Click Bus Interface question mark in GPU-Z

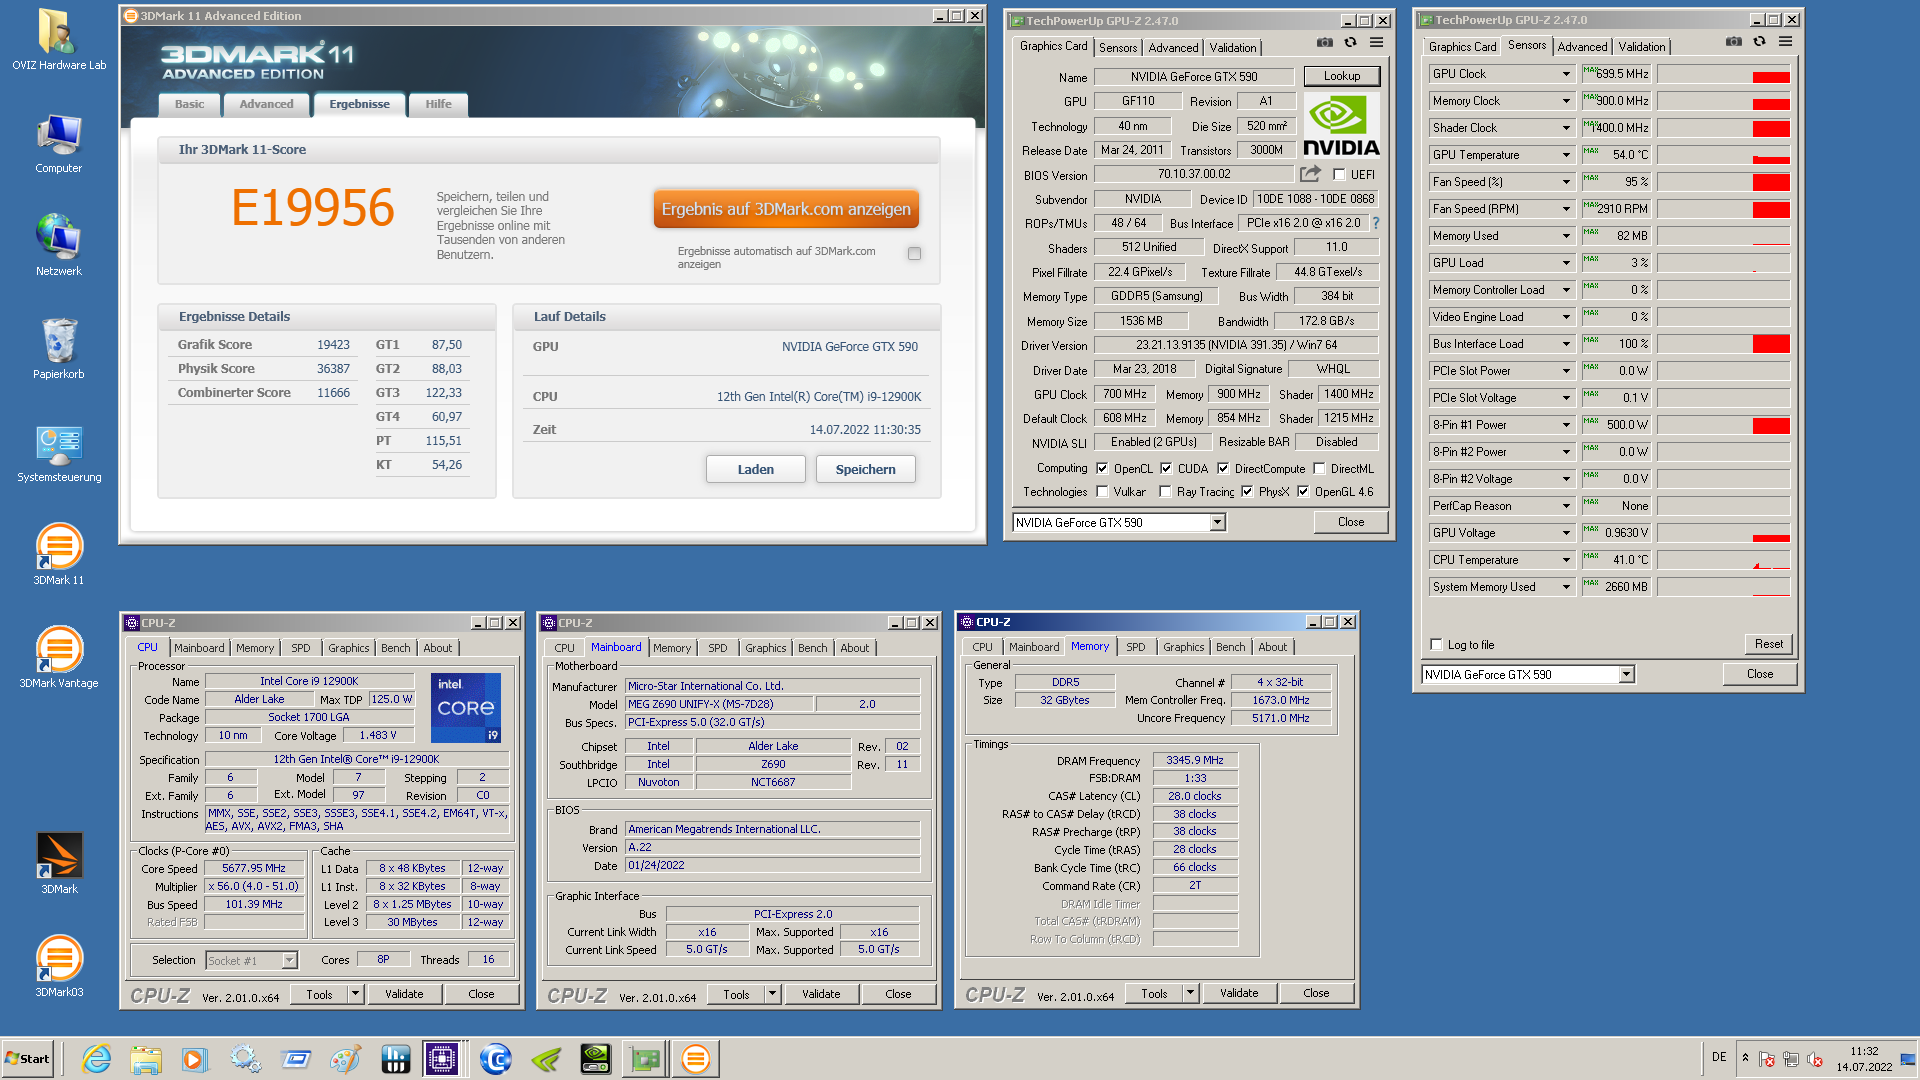pyautogui.click(x=1376, y=223)
